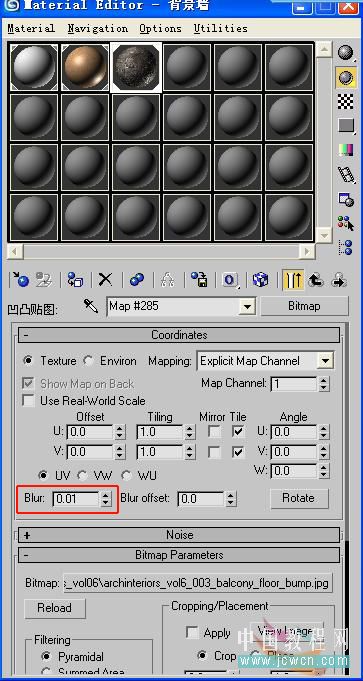Screen dimensions: 363x681
Task: Pick material with eyedropper icon
Action: 91,307
